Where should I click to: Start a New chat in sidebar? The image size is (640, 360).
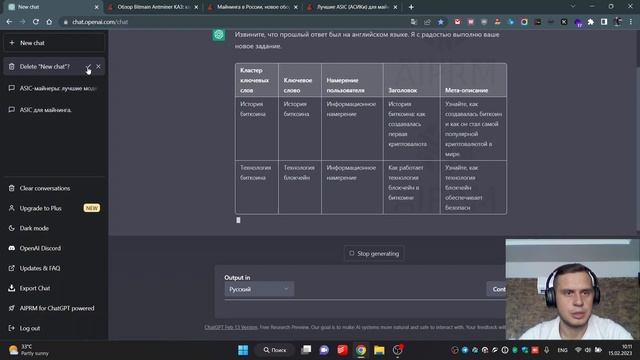[x=53, y=43]
